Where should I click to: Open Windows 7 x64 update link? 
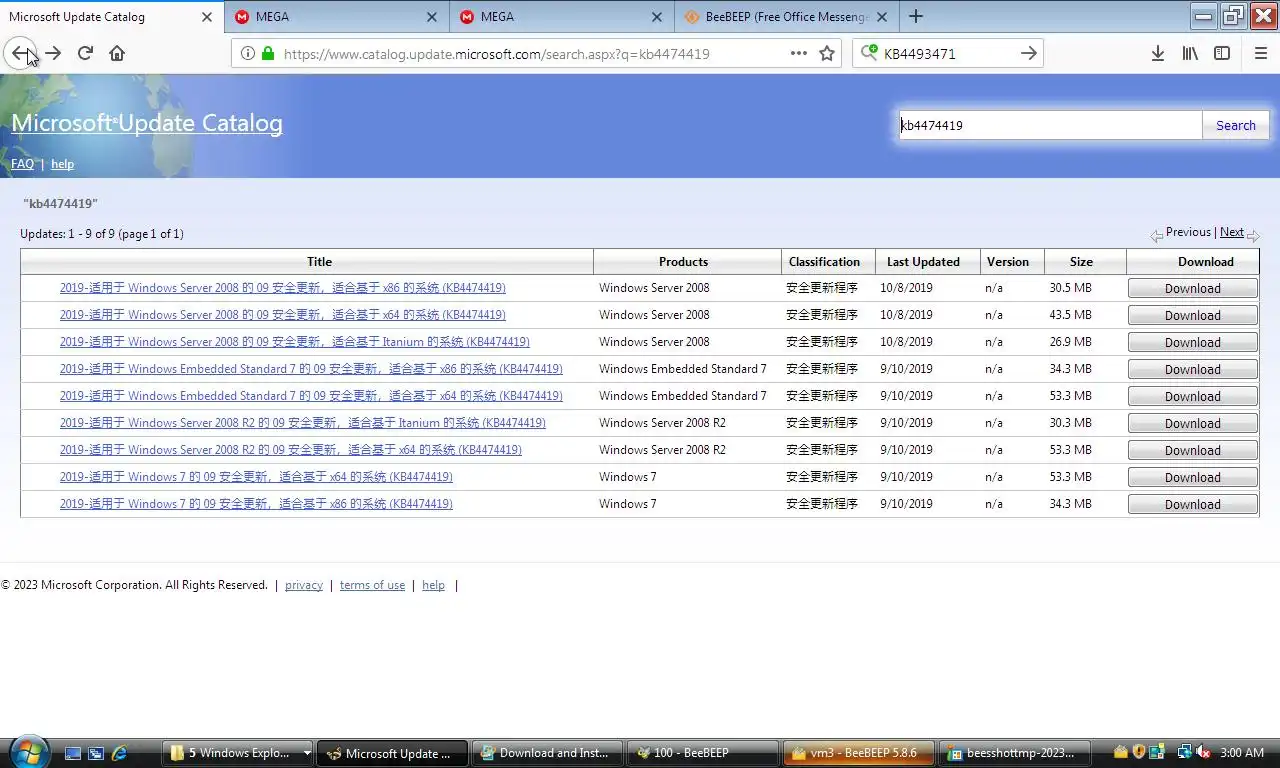pos(256,477)
